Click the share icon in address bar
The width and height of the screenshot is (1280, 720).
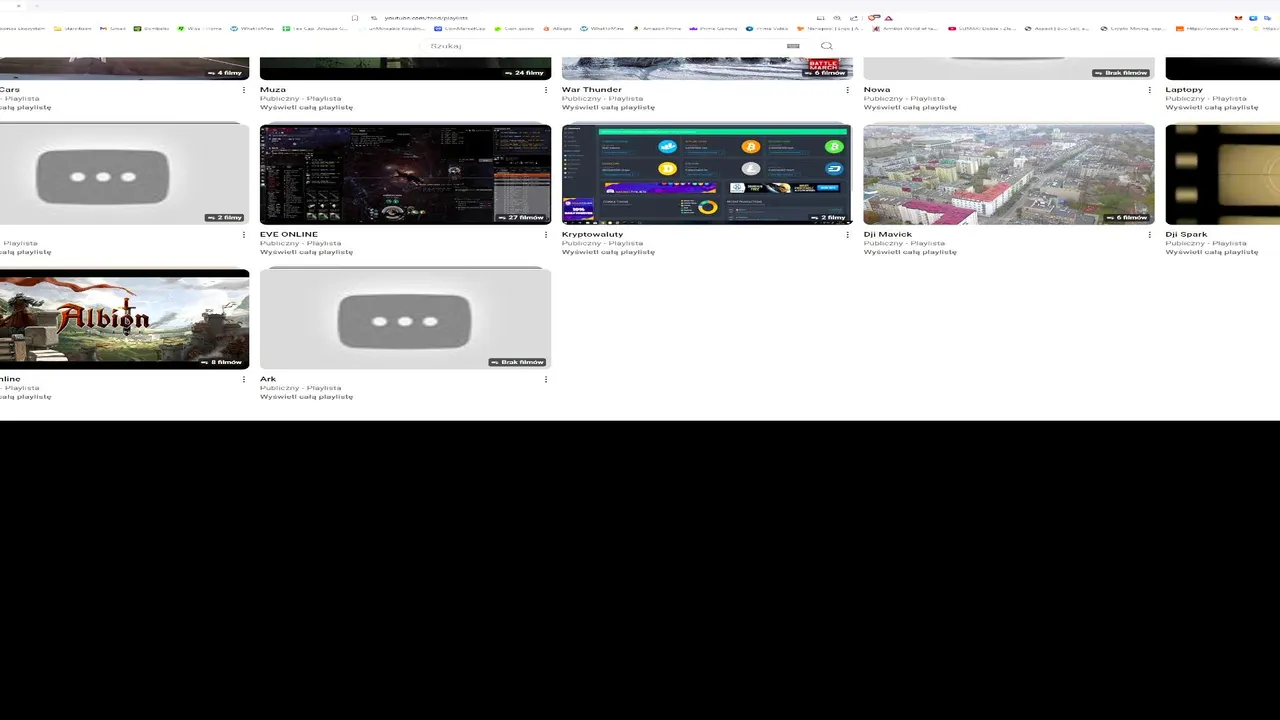coord(853,18)
